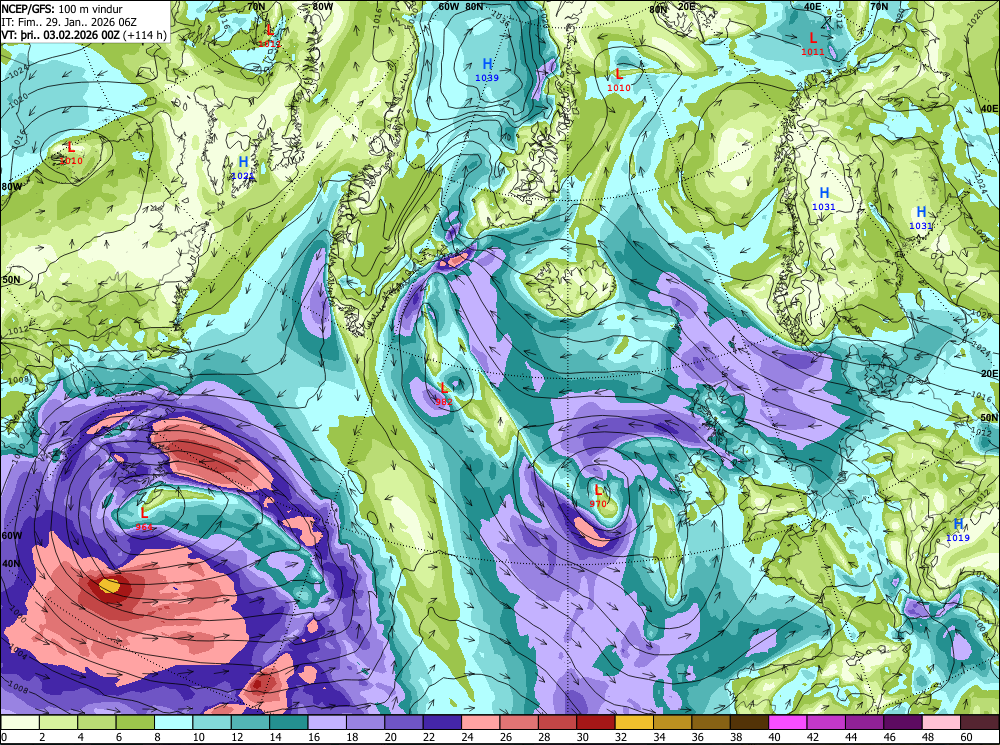Select the 26–28 coral red legend swatch
The height and width of the screenshot is (745, 1000).
pyautogui.click(x=519, y=722)
